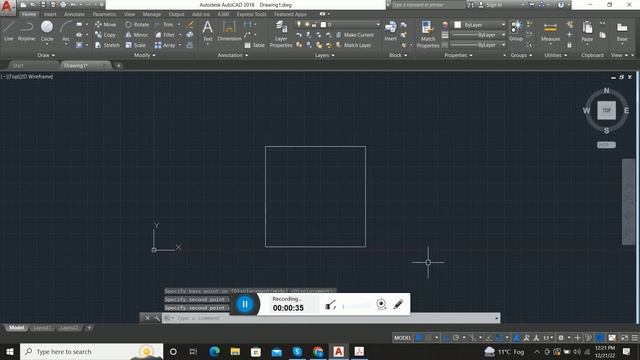The height and width of the screenshot is (360, 640).
Task: Click the Windows Start button
Action: 10,351
